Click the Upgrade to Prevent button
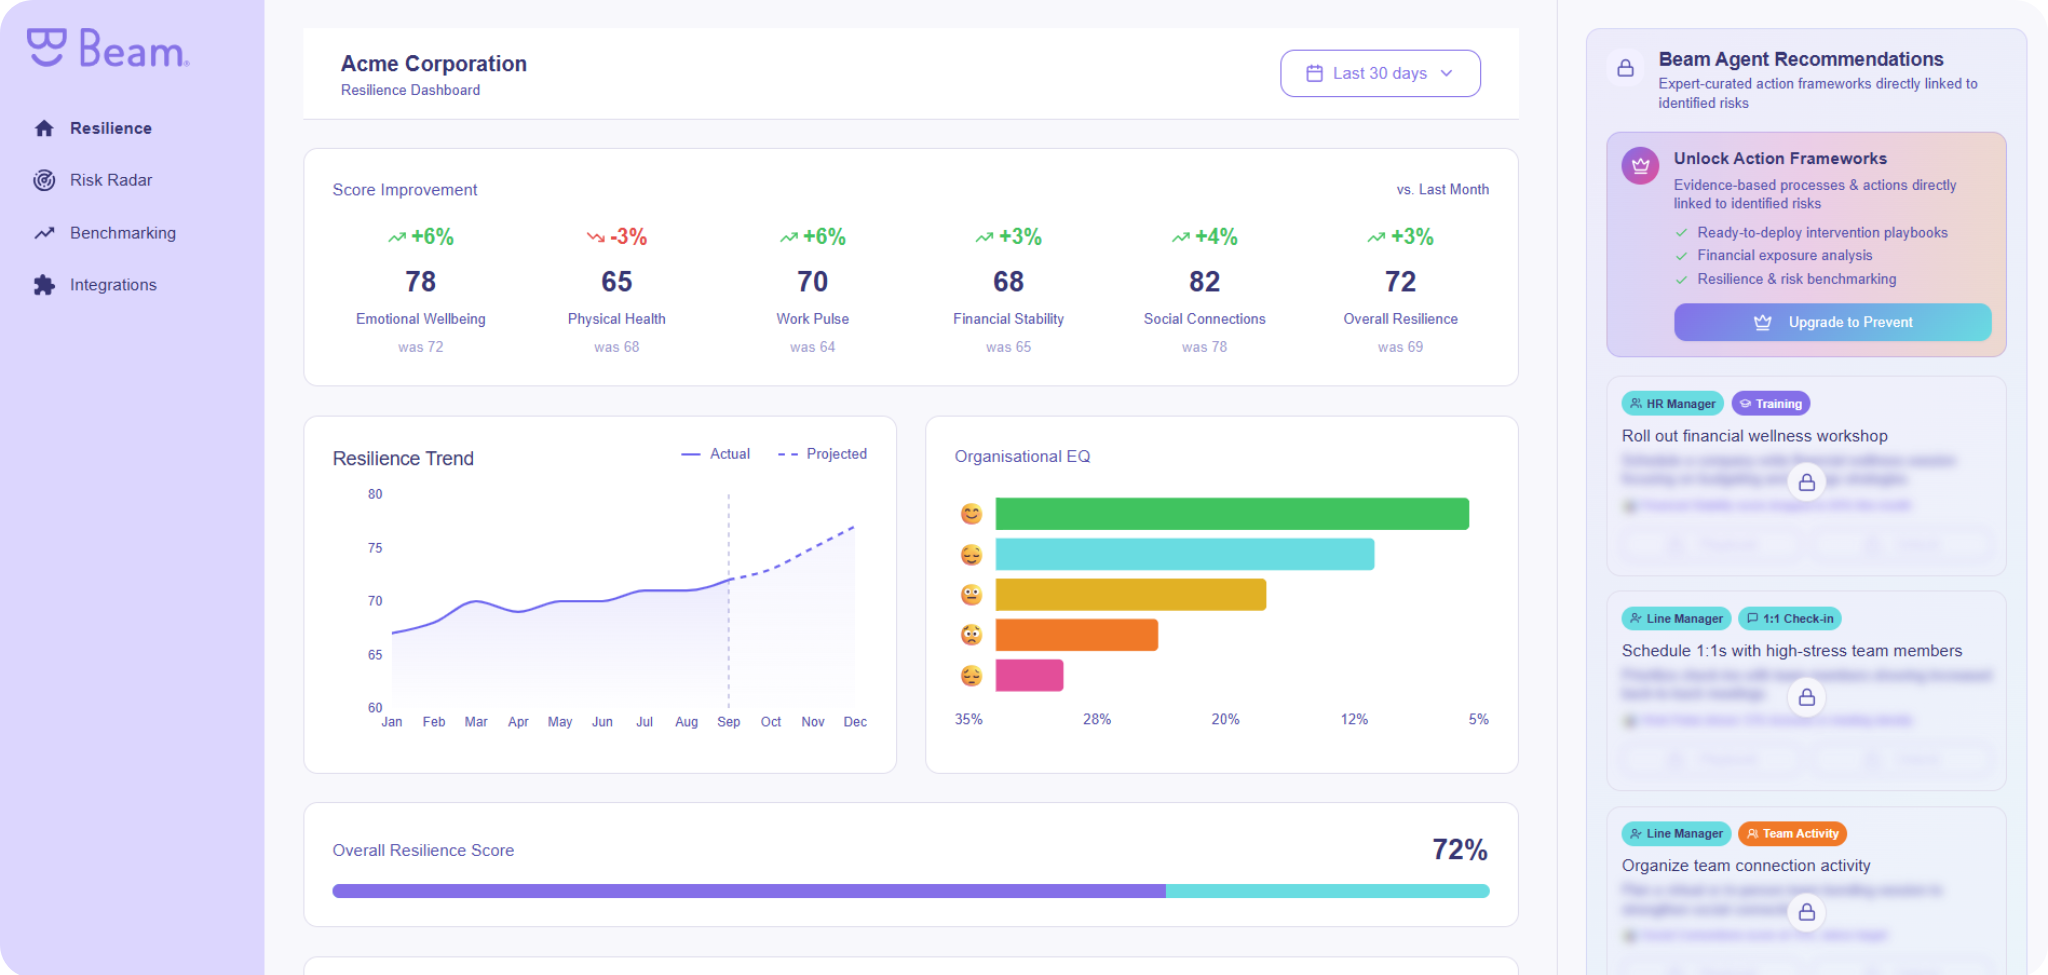2048x975 pixels. pyautogui.click(x=1832, y=322)
